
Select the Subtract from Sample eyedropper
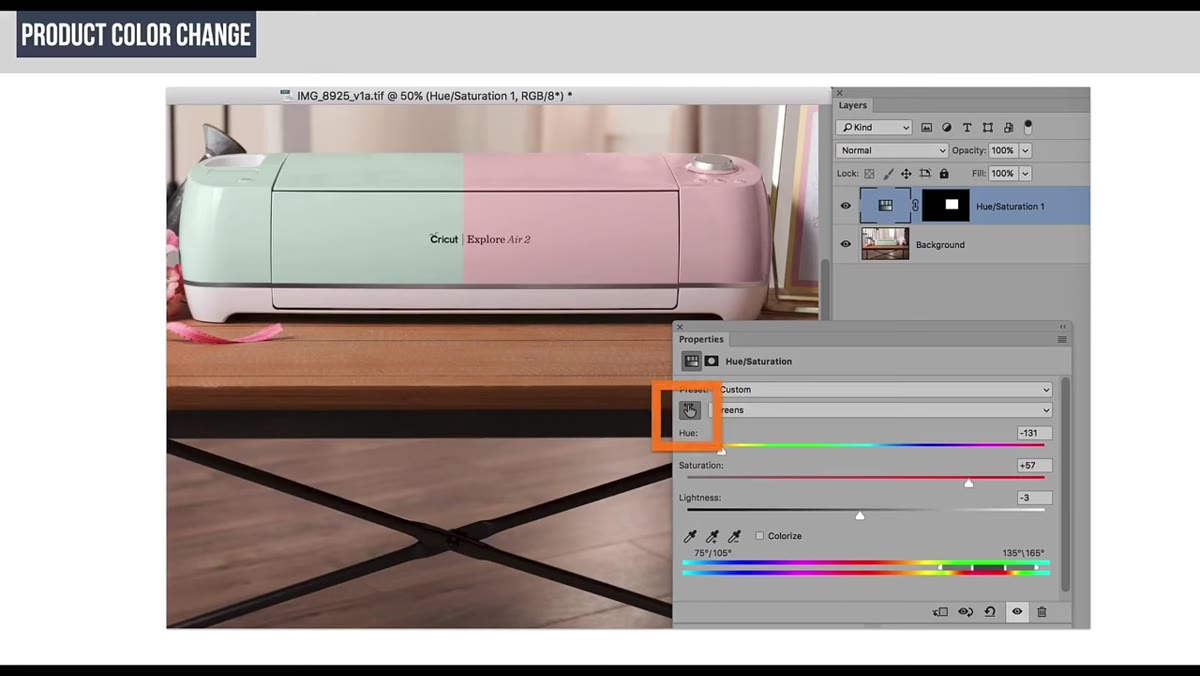click(x=734, y=537)
